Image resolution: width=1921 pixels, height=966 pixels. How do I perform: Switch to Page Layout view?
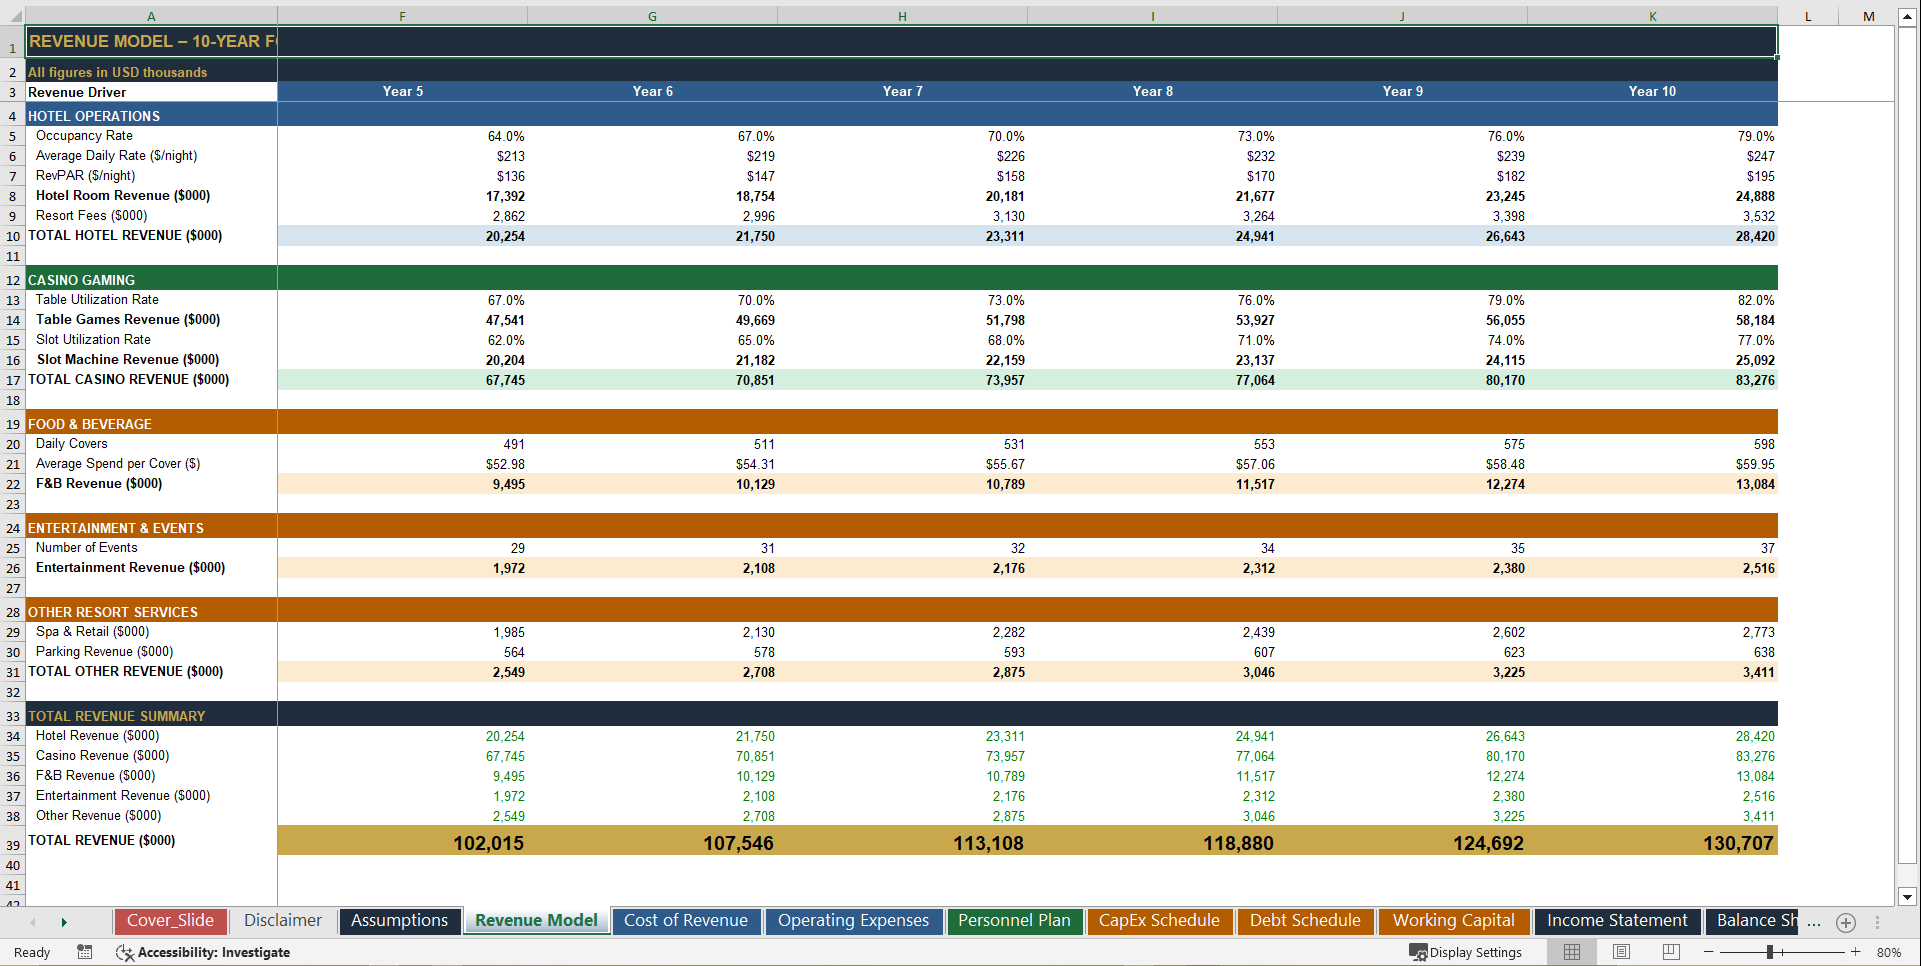tap(1623, 952)
